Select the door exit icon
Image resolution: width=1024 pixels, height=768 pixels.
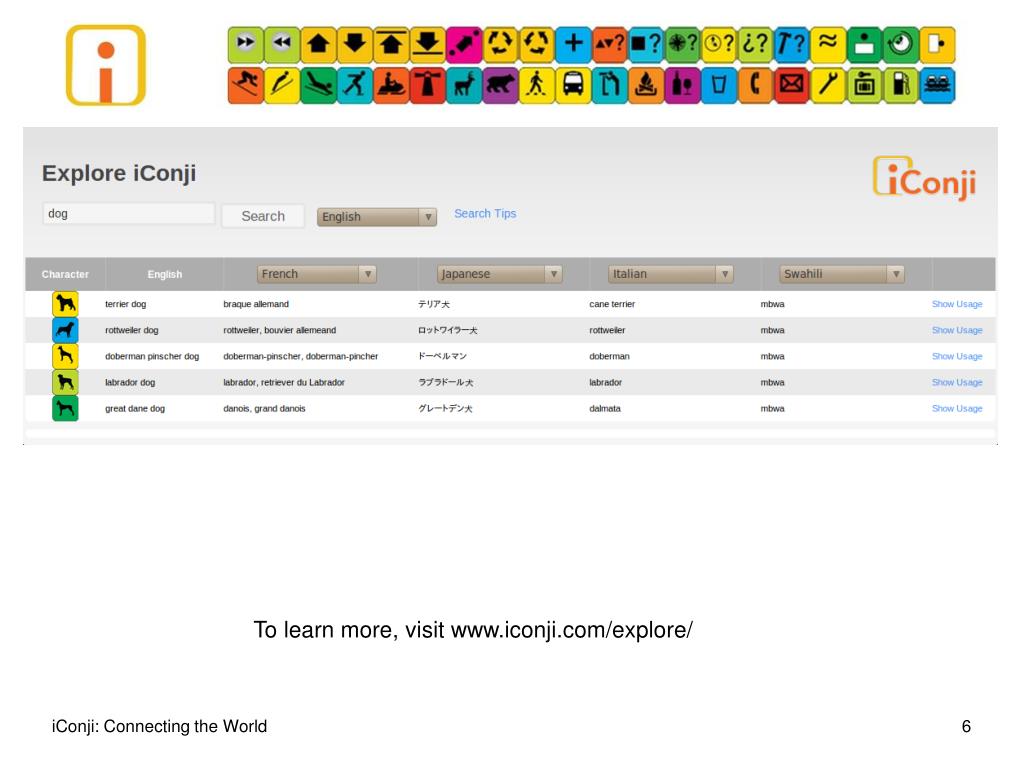point(938,44)
